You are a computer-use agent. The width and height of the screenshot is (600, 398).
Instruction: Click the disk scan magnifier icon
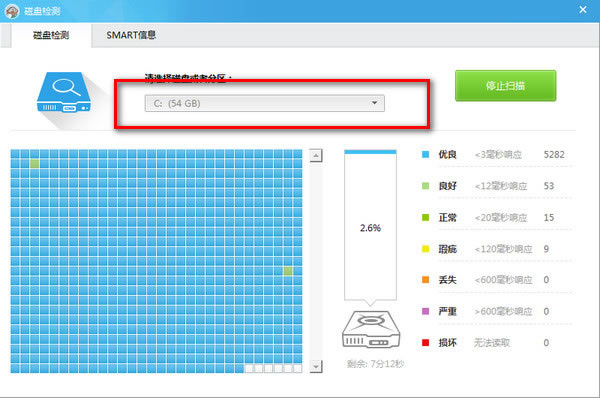click(x=64, y=92)
